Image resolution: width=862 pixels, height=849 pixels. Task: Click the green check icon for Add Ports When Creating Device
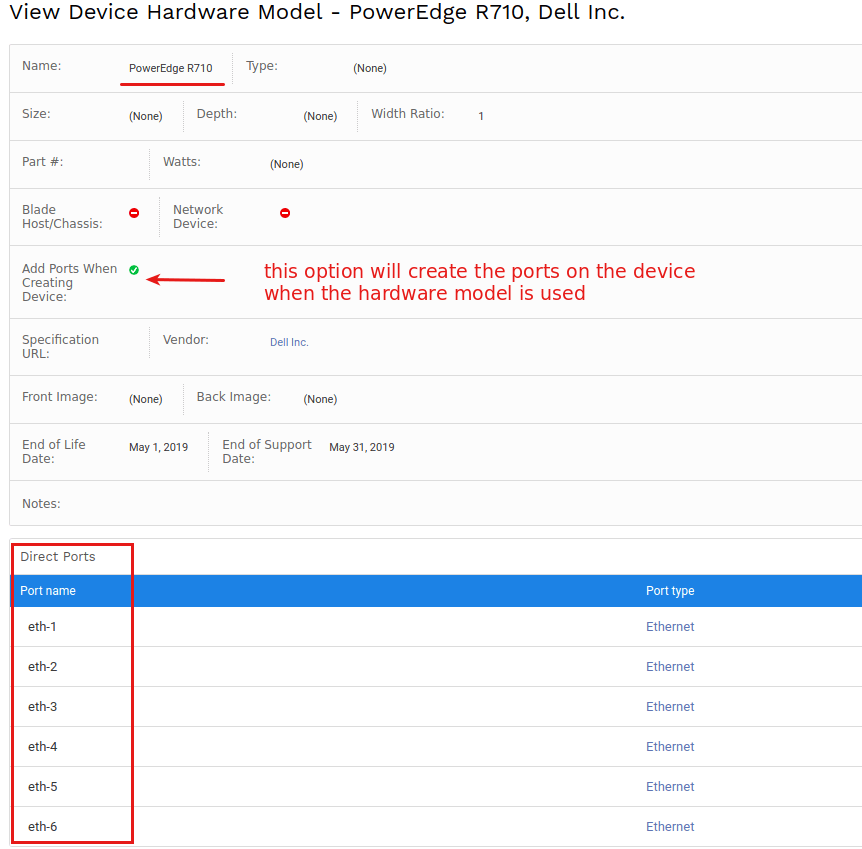134,269
